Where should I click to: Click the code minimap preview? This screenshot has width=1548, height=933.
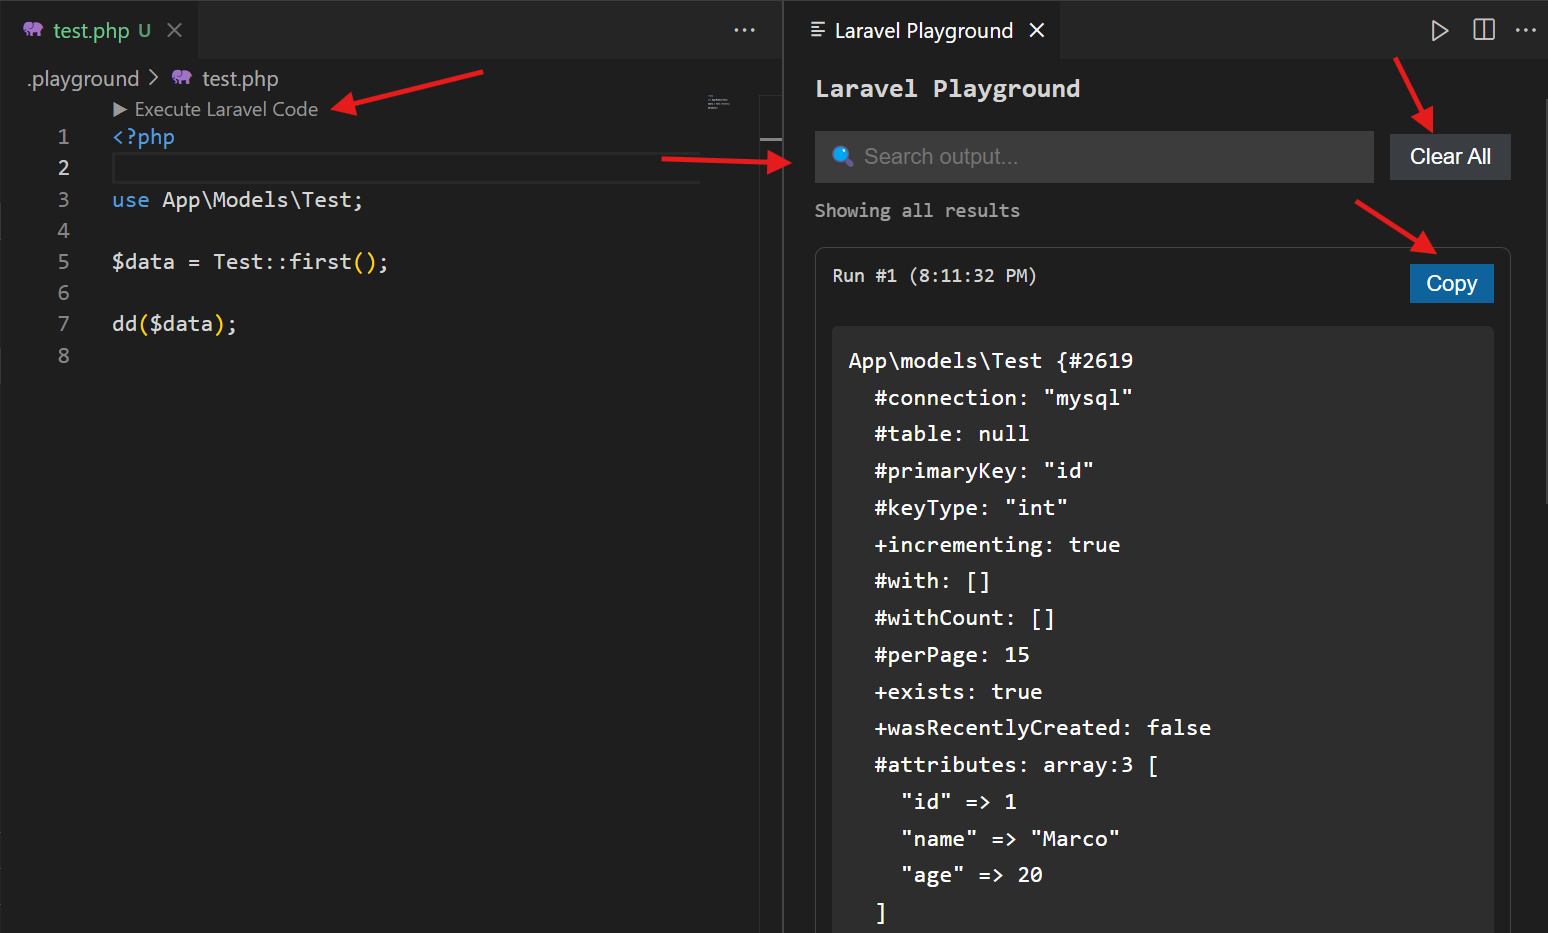(718, 103)
